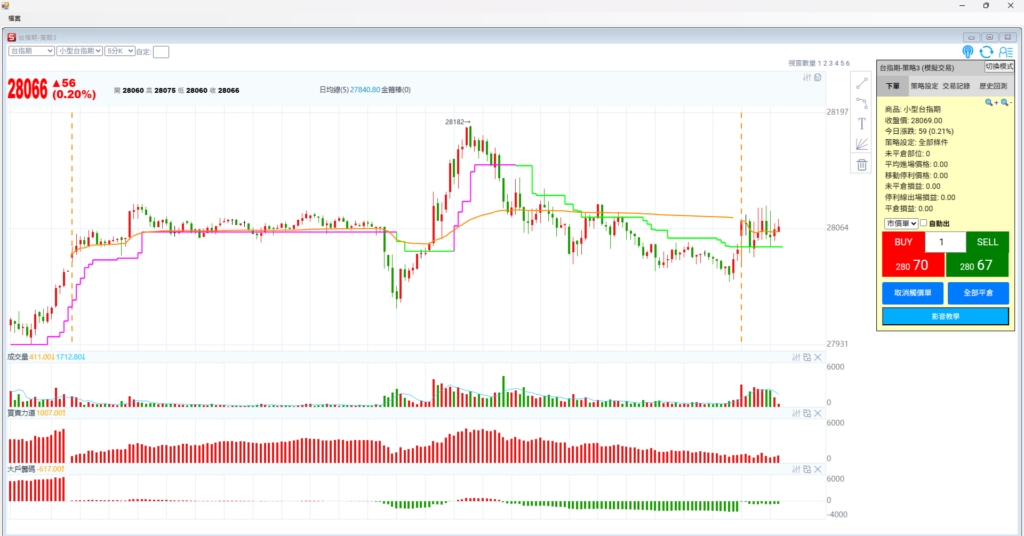Viewport: 1024px width, 536px height.
Task: Delete drawings with the trash can icon
Action: [861, 165]
